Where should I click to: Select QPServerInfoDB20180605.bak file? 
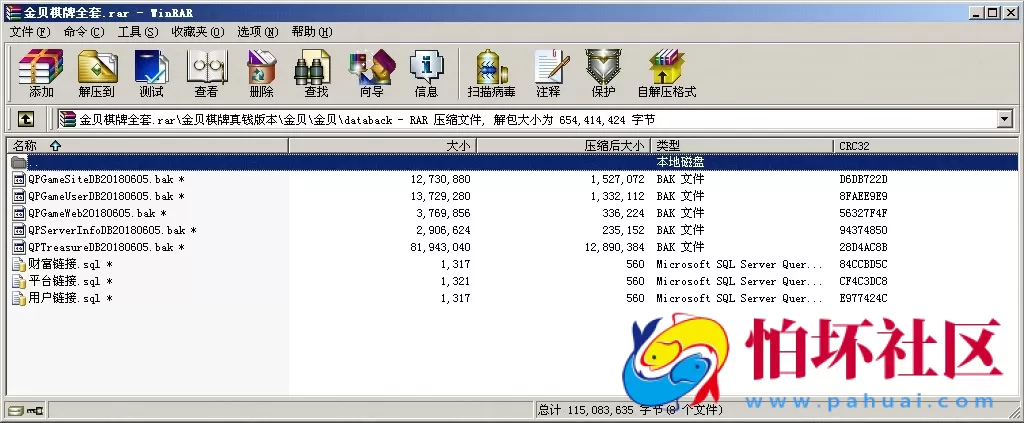(112, 230)
